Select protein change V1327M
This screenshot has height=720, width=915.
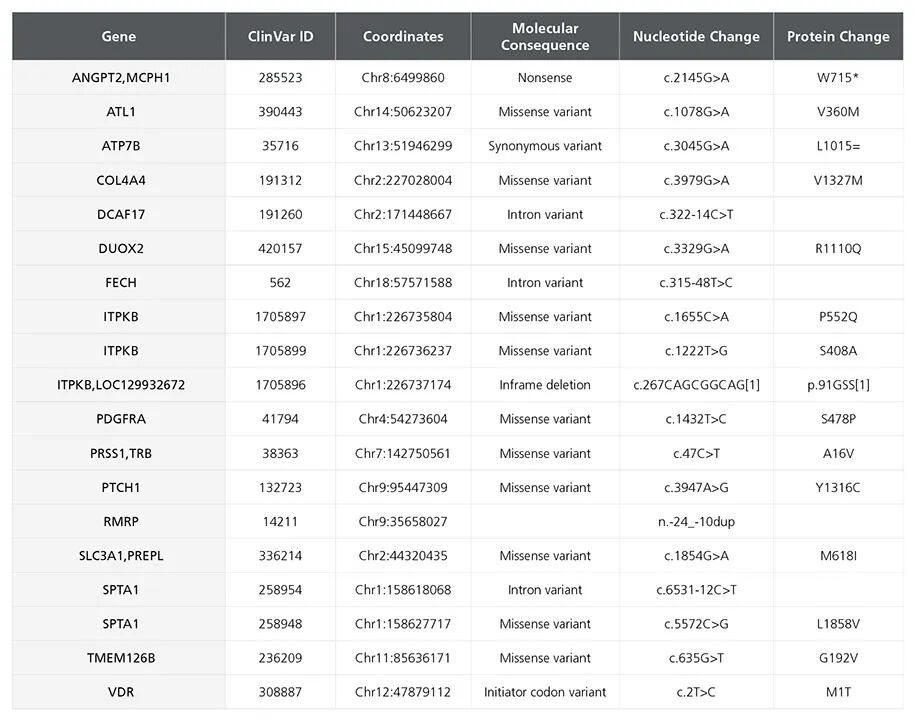[x=838, y=180]
